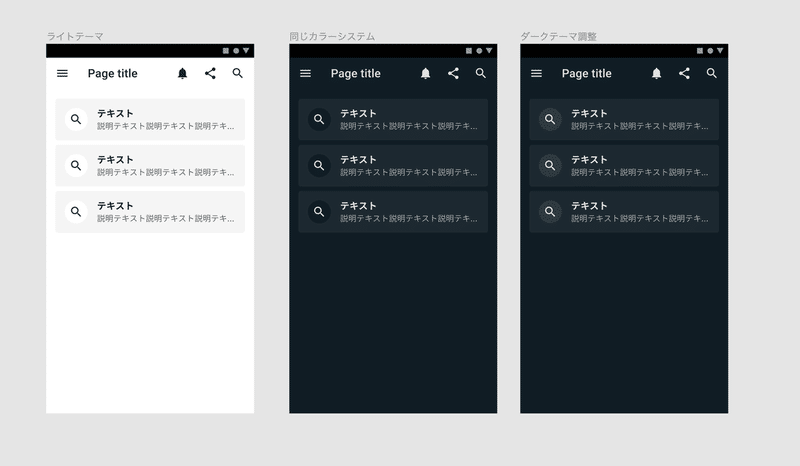800x466 pixels.
Task: Click second card's round search icon in 同じカラーシステム mockup
Action: (x=319, y=165)
